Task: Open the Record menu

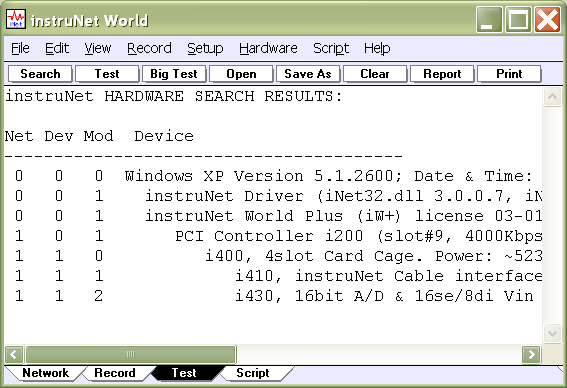Action: (x=149, y=48)
